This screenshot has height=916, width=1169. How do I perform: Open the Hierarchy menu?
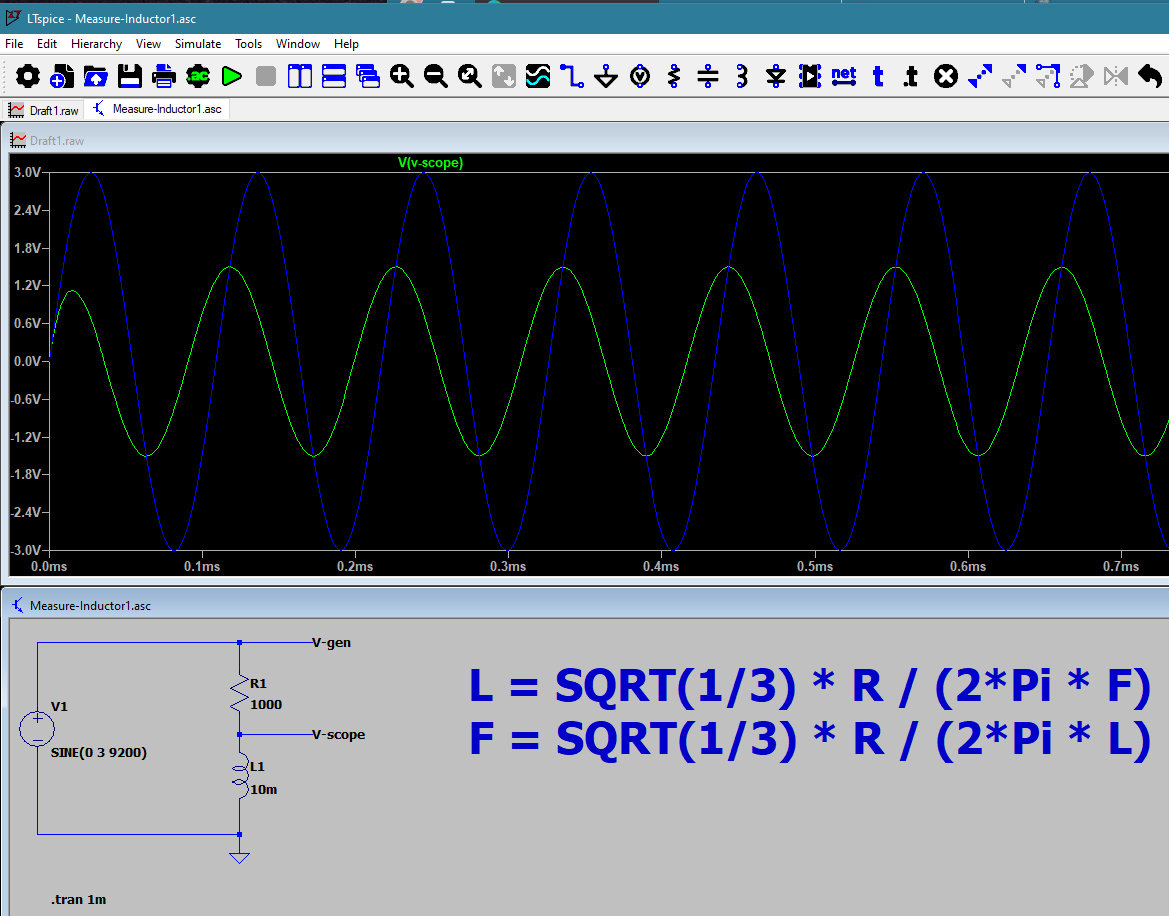[96, 44]
